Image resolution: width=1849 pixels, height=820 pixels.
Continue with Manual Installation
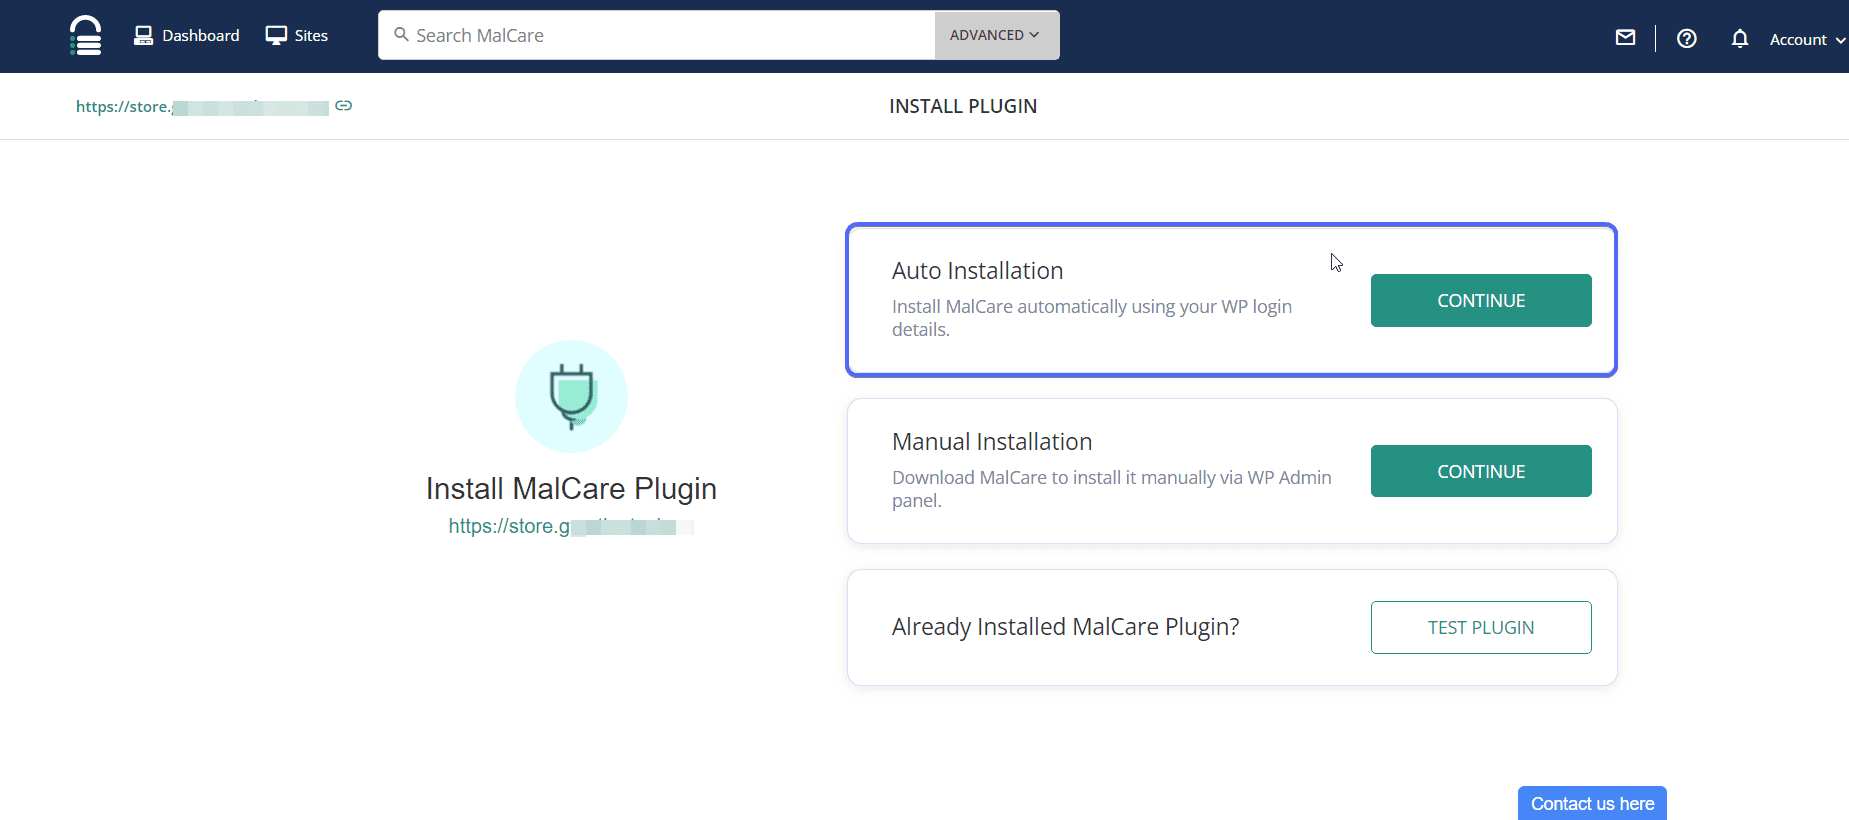pos(1481,471)
